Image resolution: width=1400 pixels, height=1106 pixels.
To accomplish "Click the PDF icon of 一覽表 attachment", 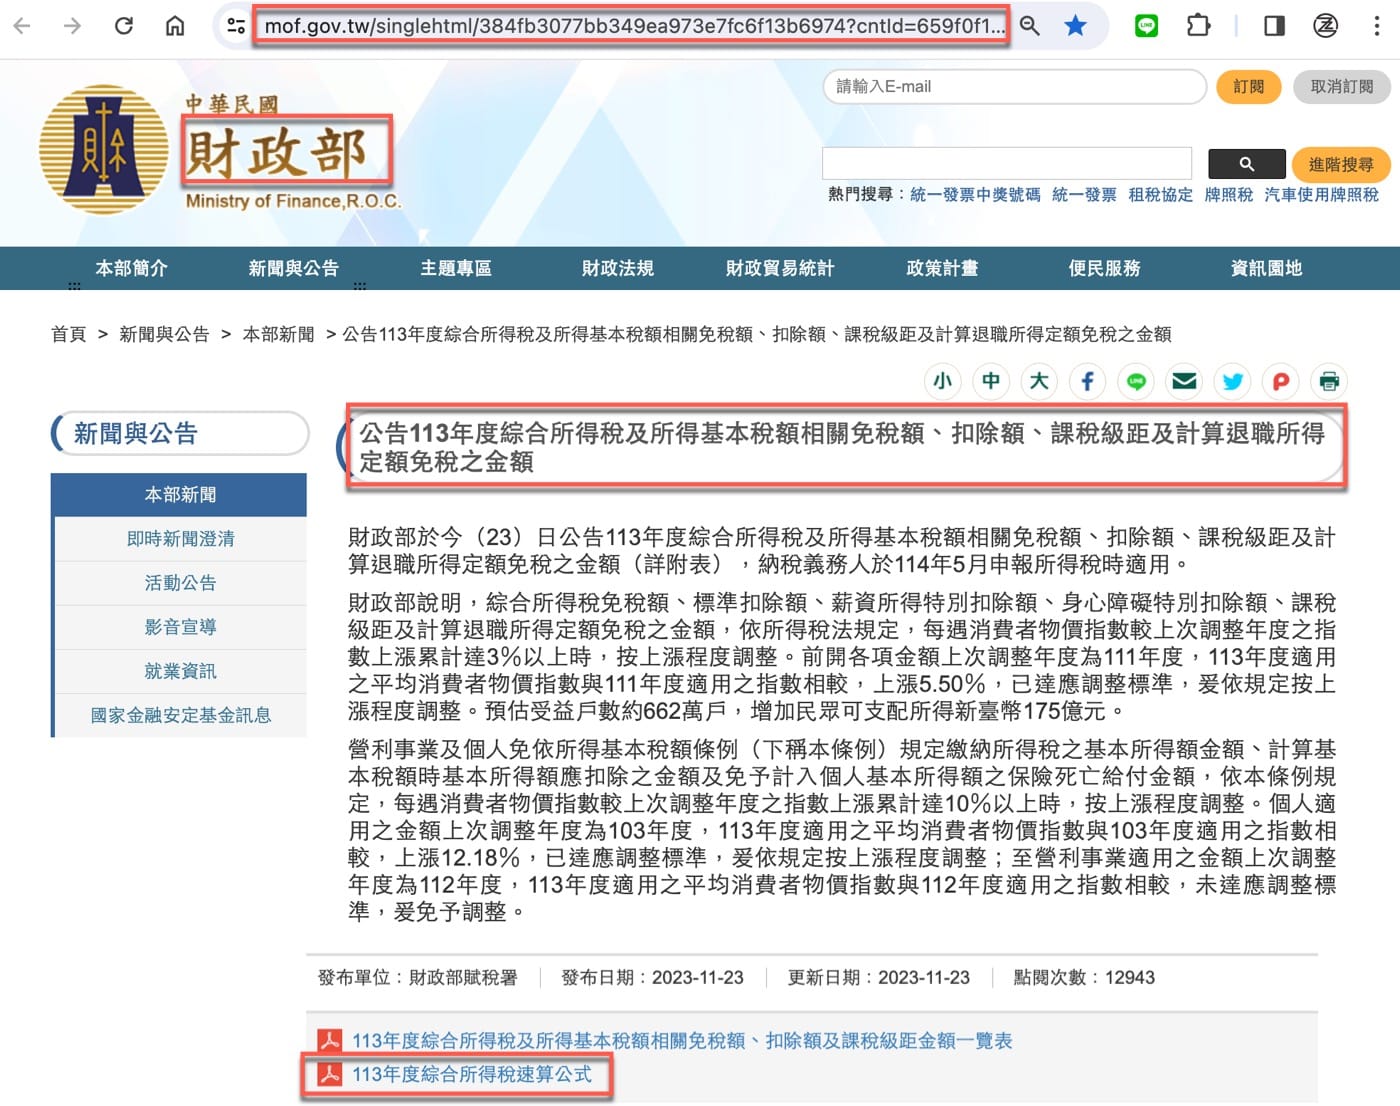I will click(x=329, y=1041).
